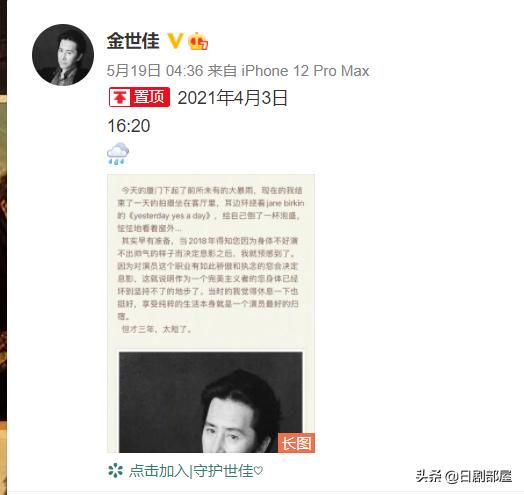The height and width of the screenshot is (495, 524).
Task: Open the 点击加入 super-topic link
Action: (x=159, y=471)
